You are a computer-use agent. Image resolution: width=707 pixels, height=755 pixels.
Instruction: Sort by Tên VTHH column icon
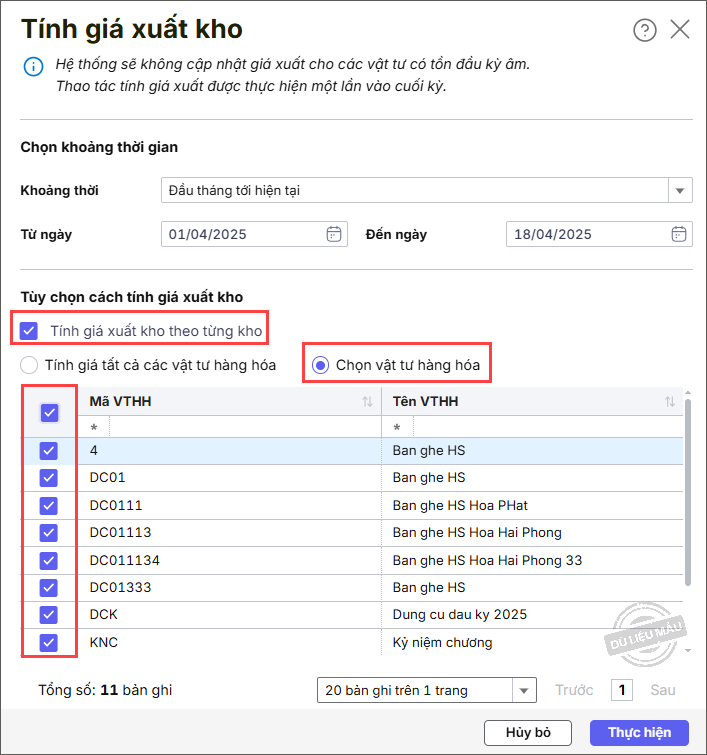pos(669,402)
